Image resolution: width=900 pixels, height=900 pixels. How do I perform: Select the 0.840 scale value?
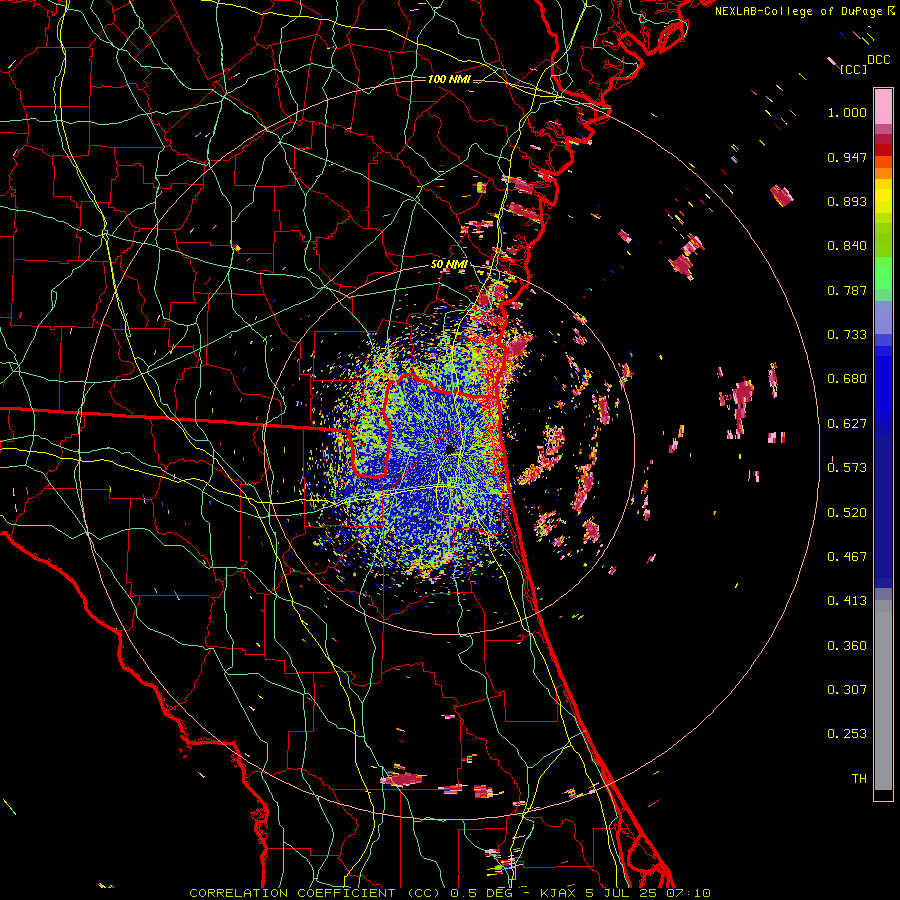click(847, 246)
